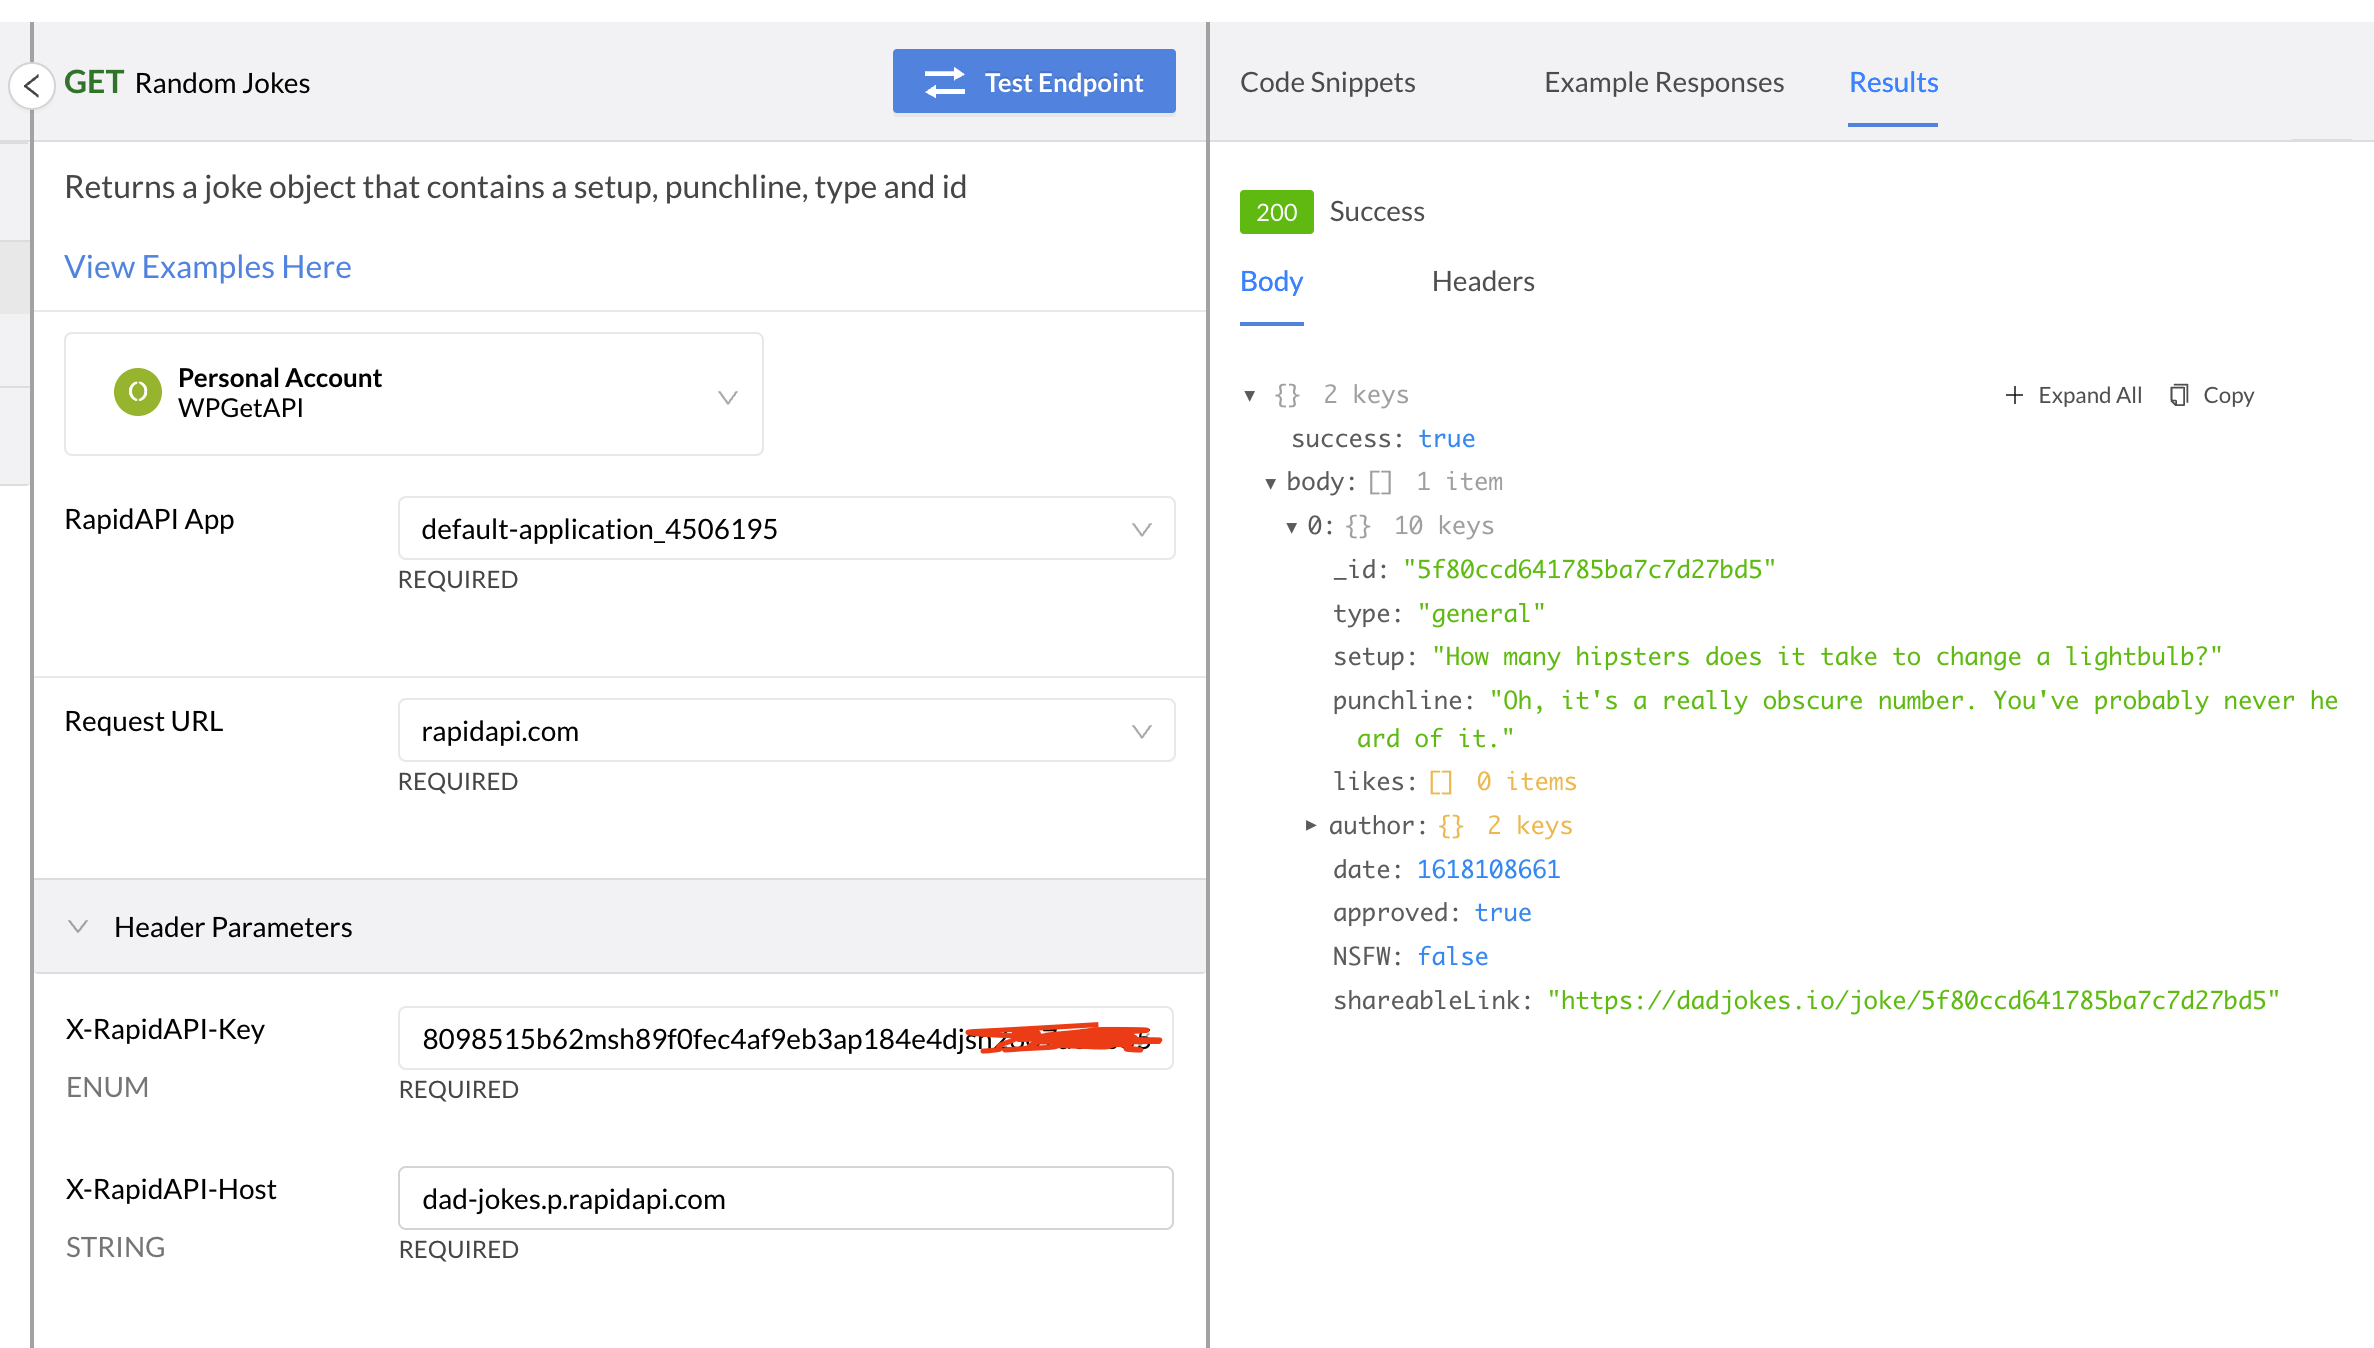Switch to Code Snippets tab
The image size is (2374, 1348).
[x=1326, y=80]
